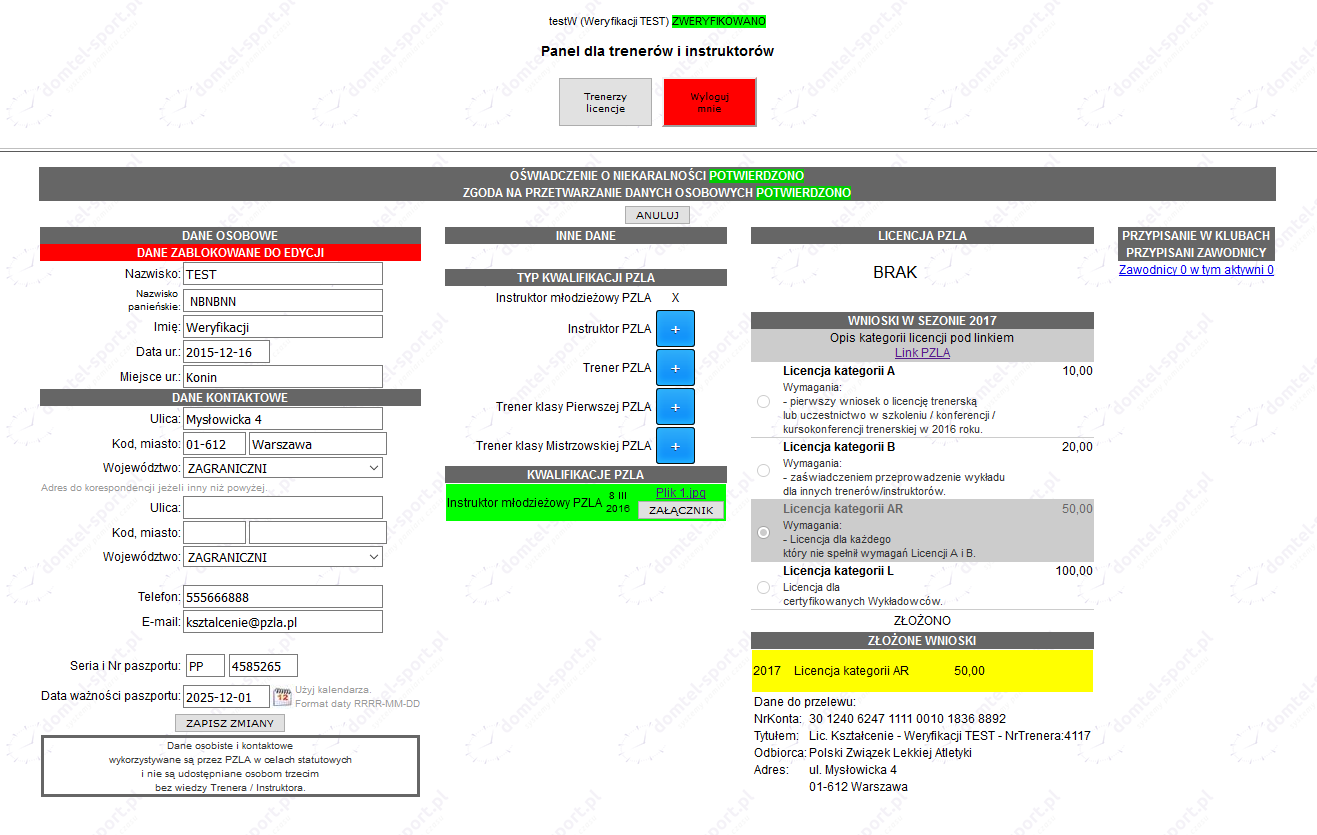Open Zawodnicy 0 w tym aktywni 0 link
This screenshot has width=1317, height=835.
pyautogui.click(x=1196, y=270)
